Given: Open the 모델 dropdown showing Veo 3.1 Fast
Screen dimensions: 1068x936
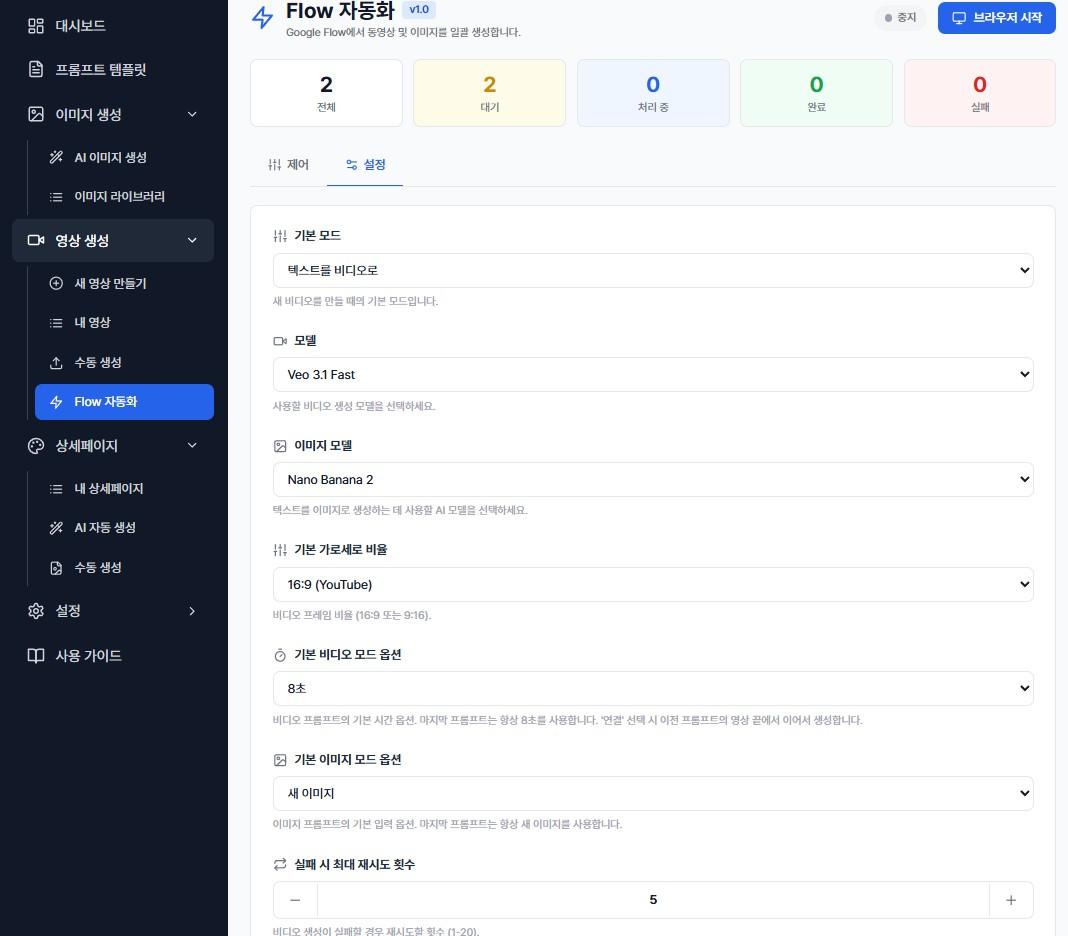Looking at the screenshot, I should [x=653, y=375].
